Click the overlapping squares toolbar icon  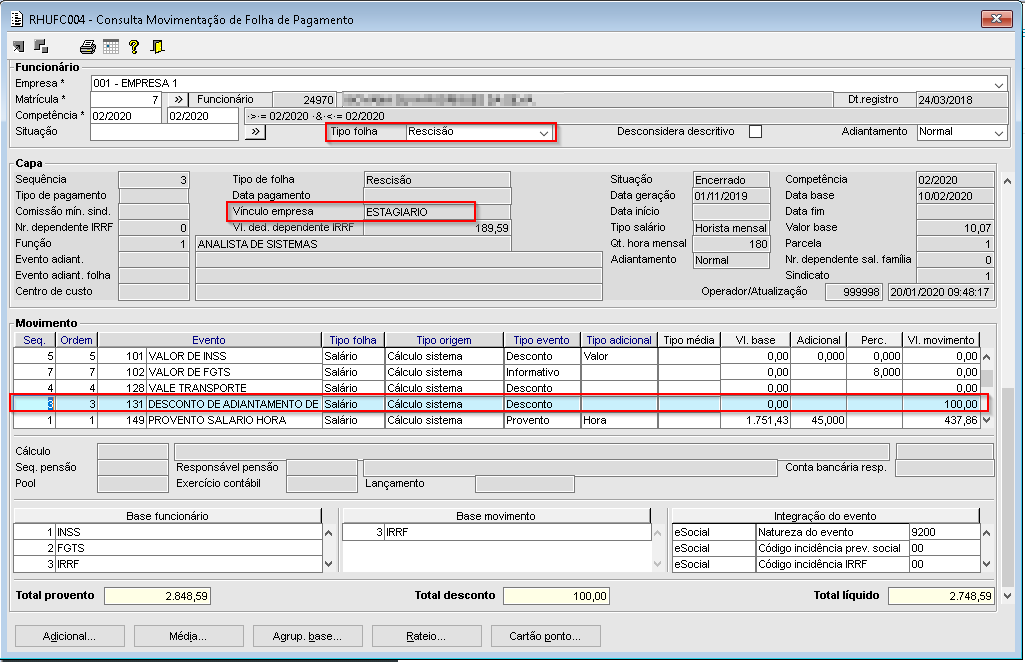tap(41, 46)
